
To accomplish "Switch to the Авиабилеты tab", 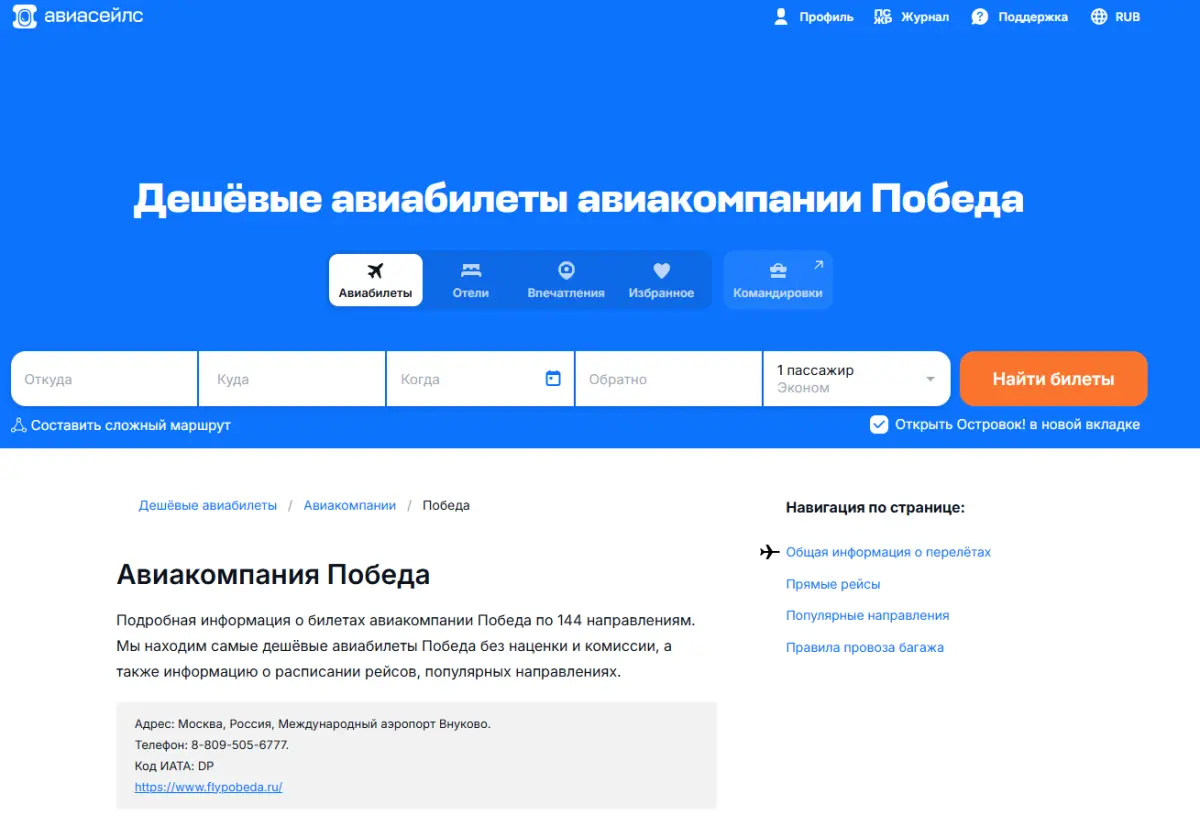I will coord(376,280).
